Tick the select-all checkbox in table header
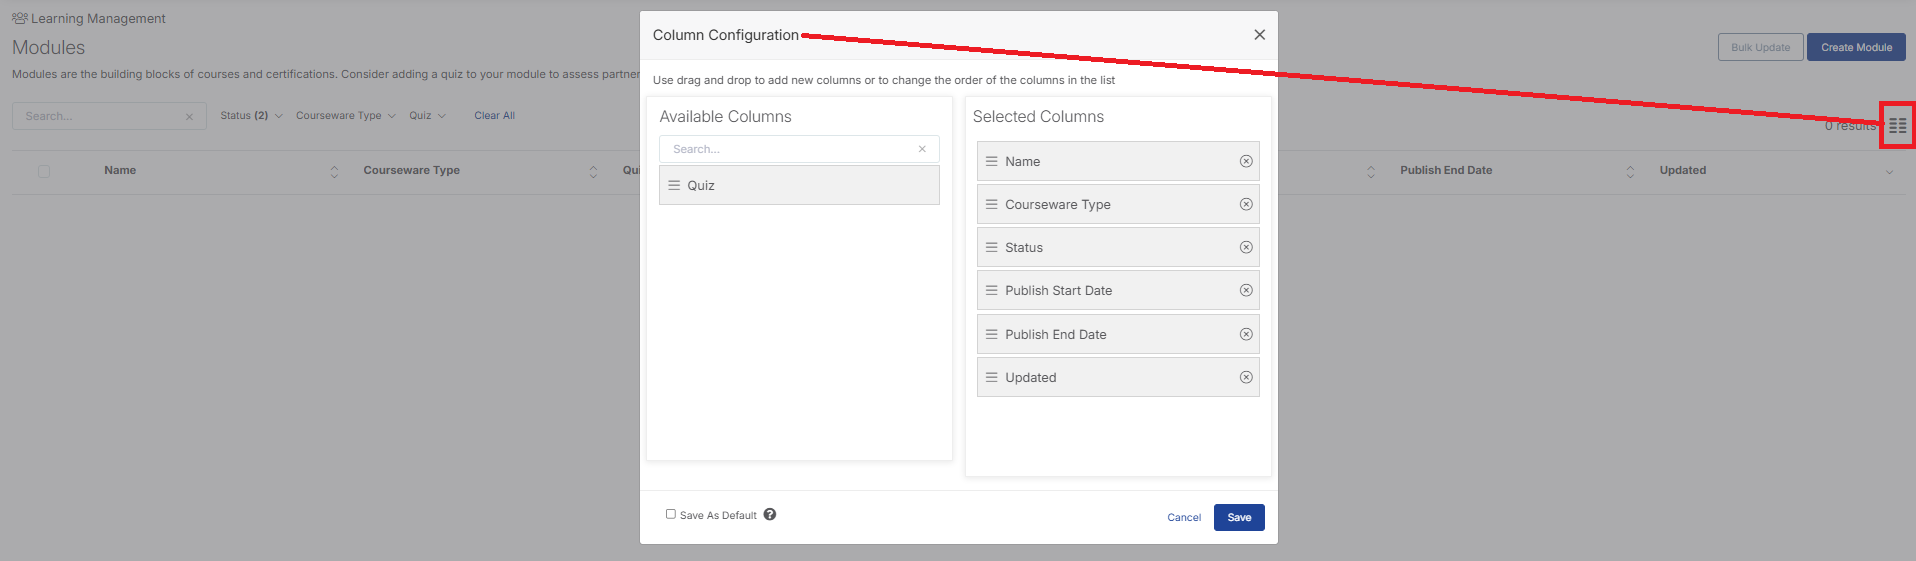Screen dimensions: 1916x561 point(44,171)
